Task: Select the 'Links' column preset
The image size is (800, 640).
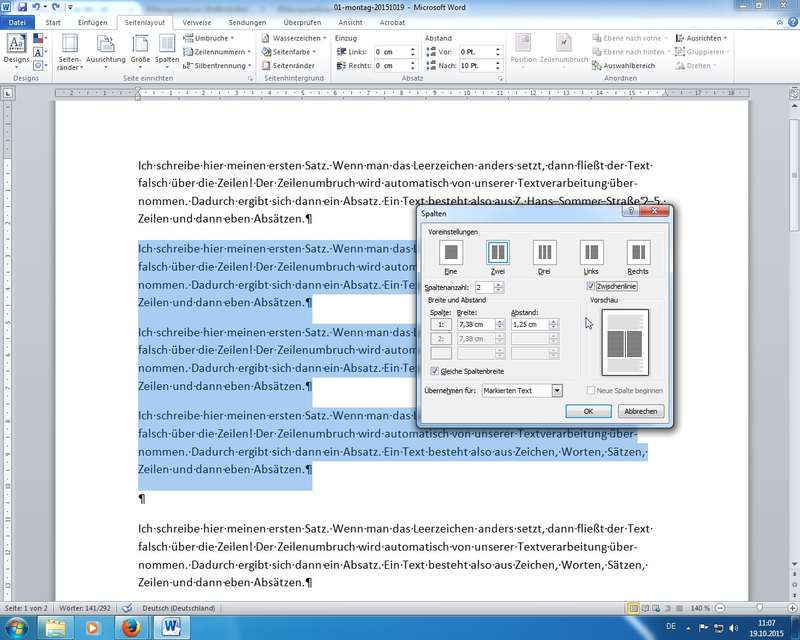Action: click(x=591, y=252)
